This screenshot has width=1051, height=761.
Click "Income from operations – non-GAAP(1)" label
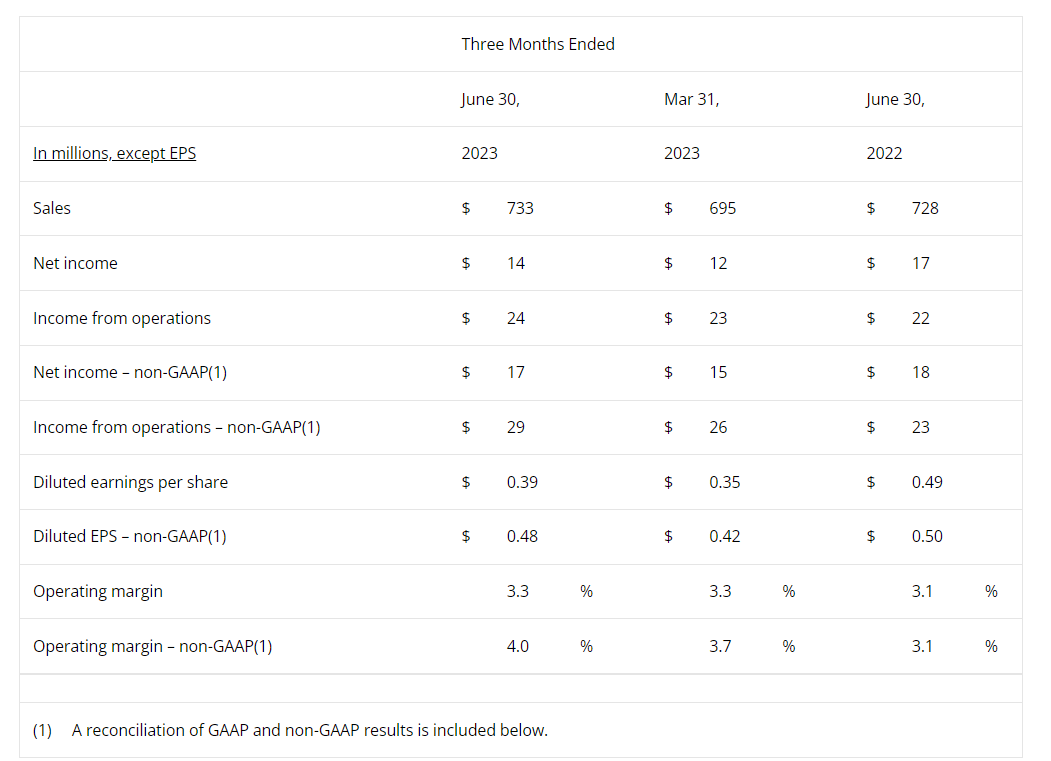coord(177,427)
